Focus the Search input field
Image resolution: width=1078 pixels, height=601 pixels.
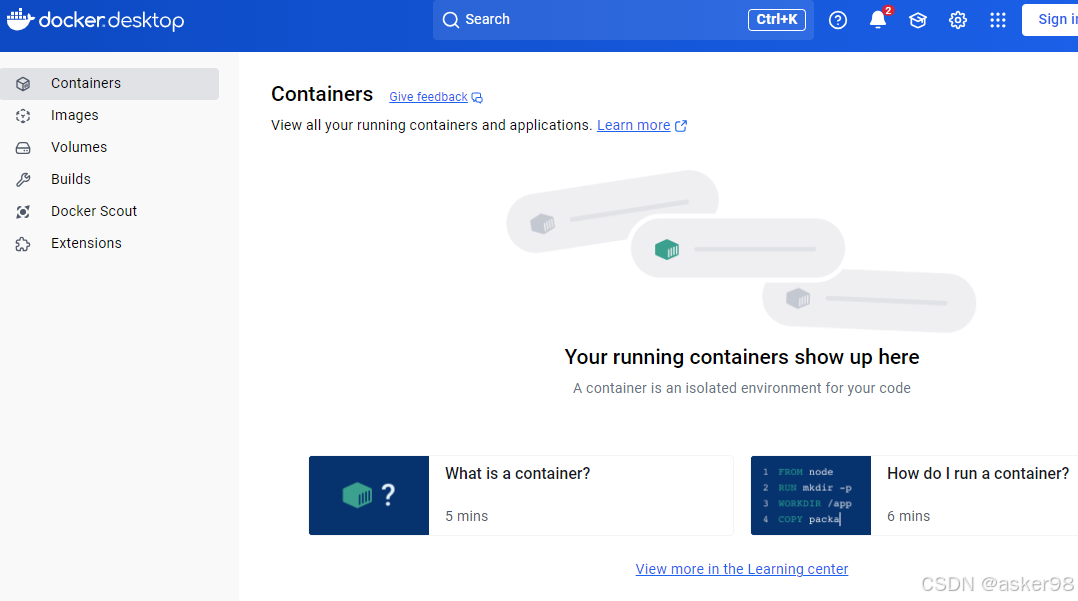tap(623, 19)
